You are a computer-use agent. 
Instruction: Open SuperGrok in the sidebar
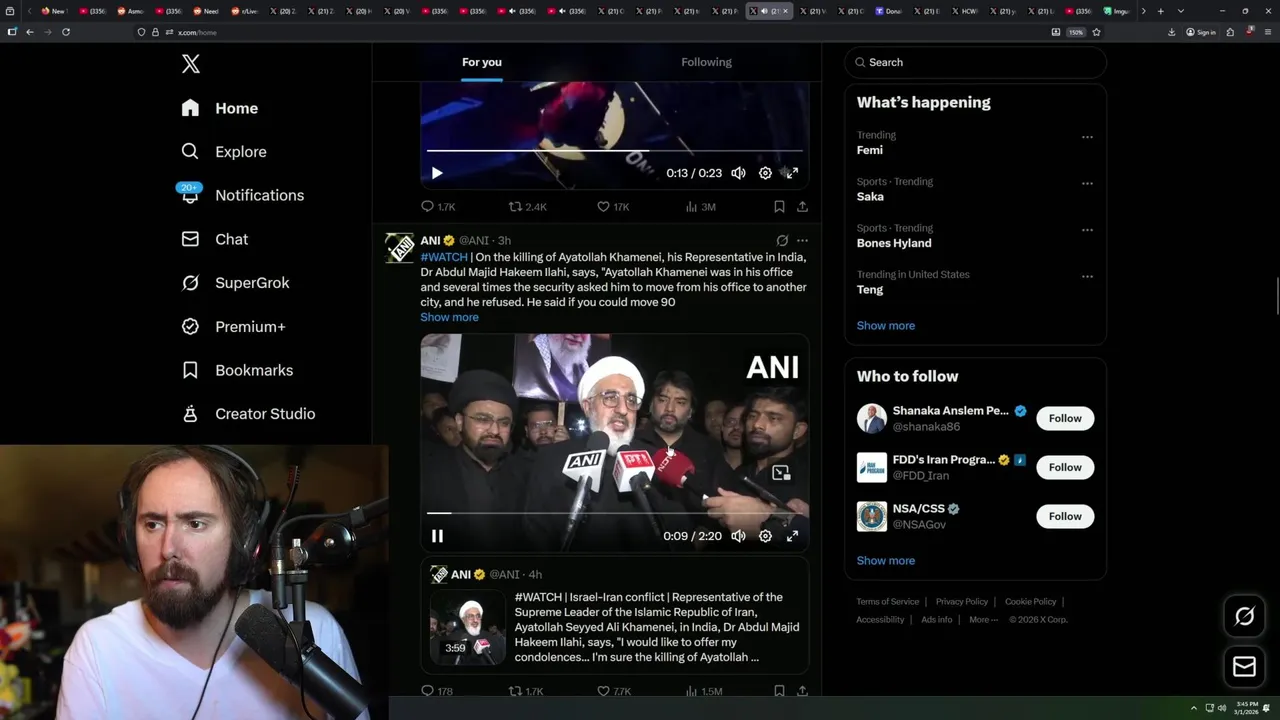235,283
